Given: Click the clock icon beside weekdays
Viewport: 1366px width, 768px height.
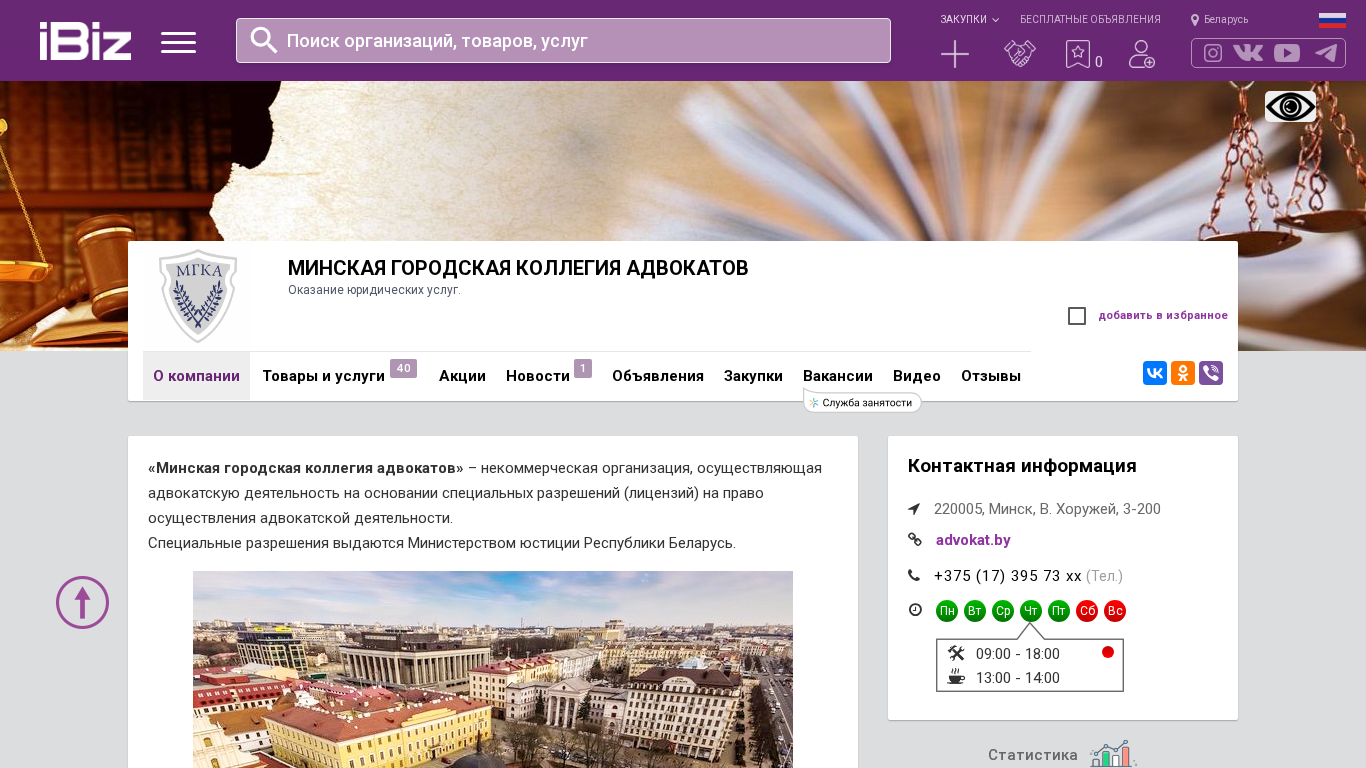Looking at the screenshot, I should [915, 609].
